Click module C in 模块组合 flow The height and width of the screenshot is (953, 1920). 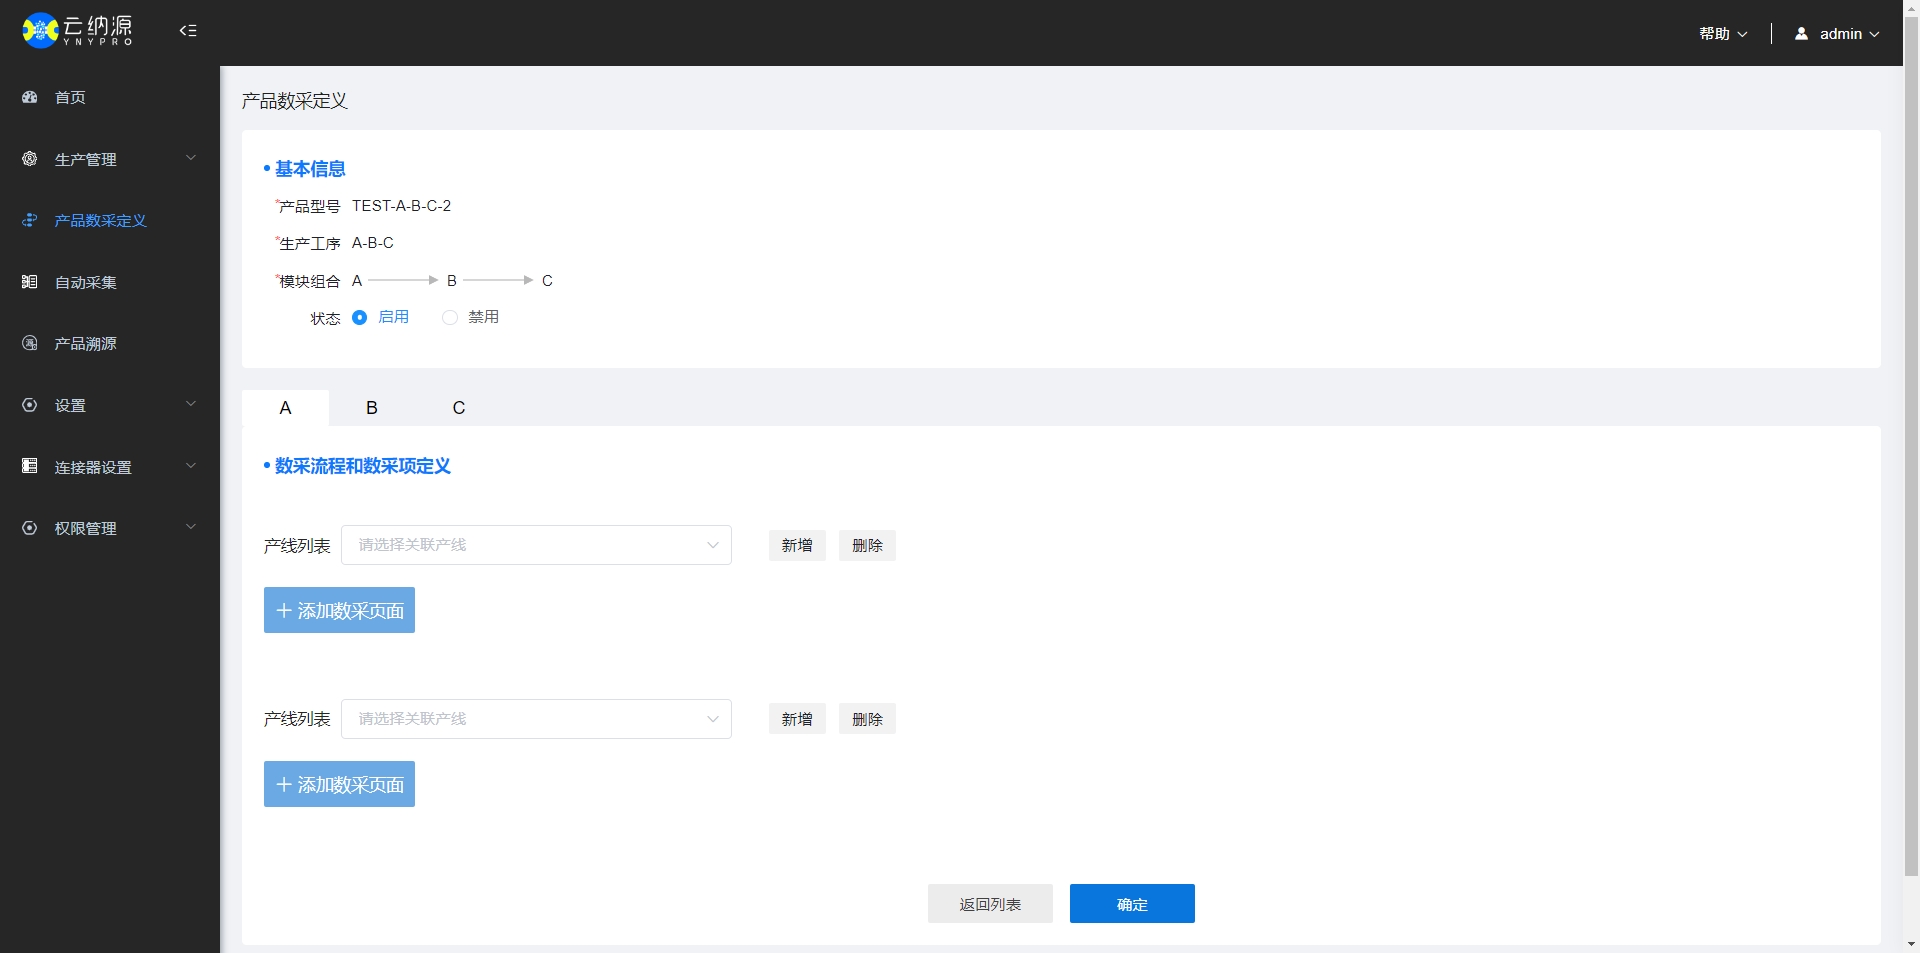click(547, 281)
